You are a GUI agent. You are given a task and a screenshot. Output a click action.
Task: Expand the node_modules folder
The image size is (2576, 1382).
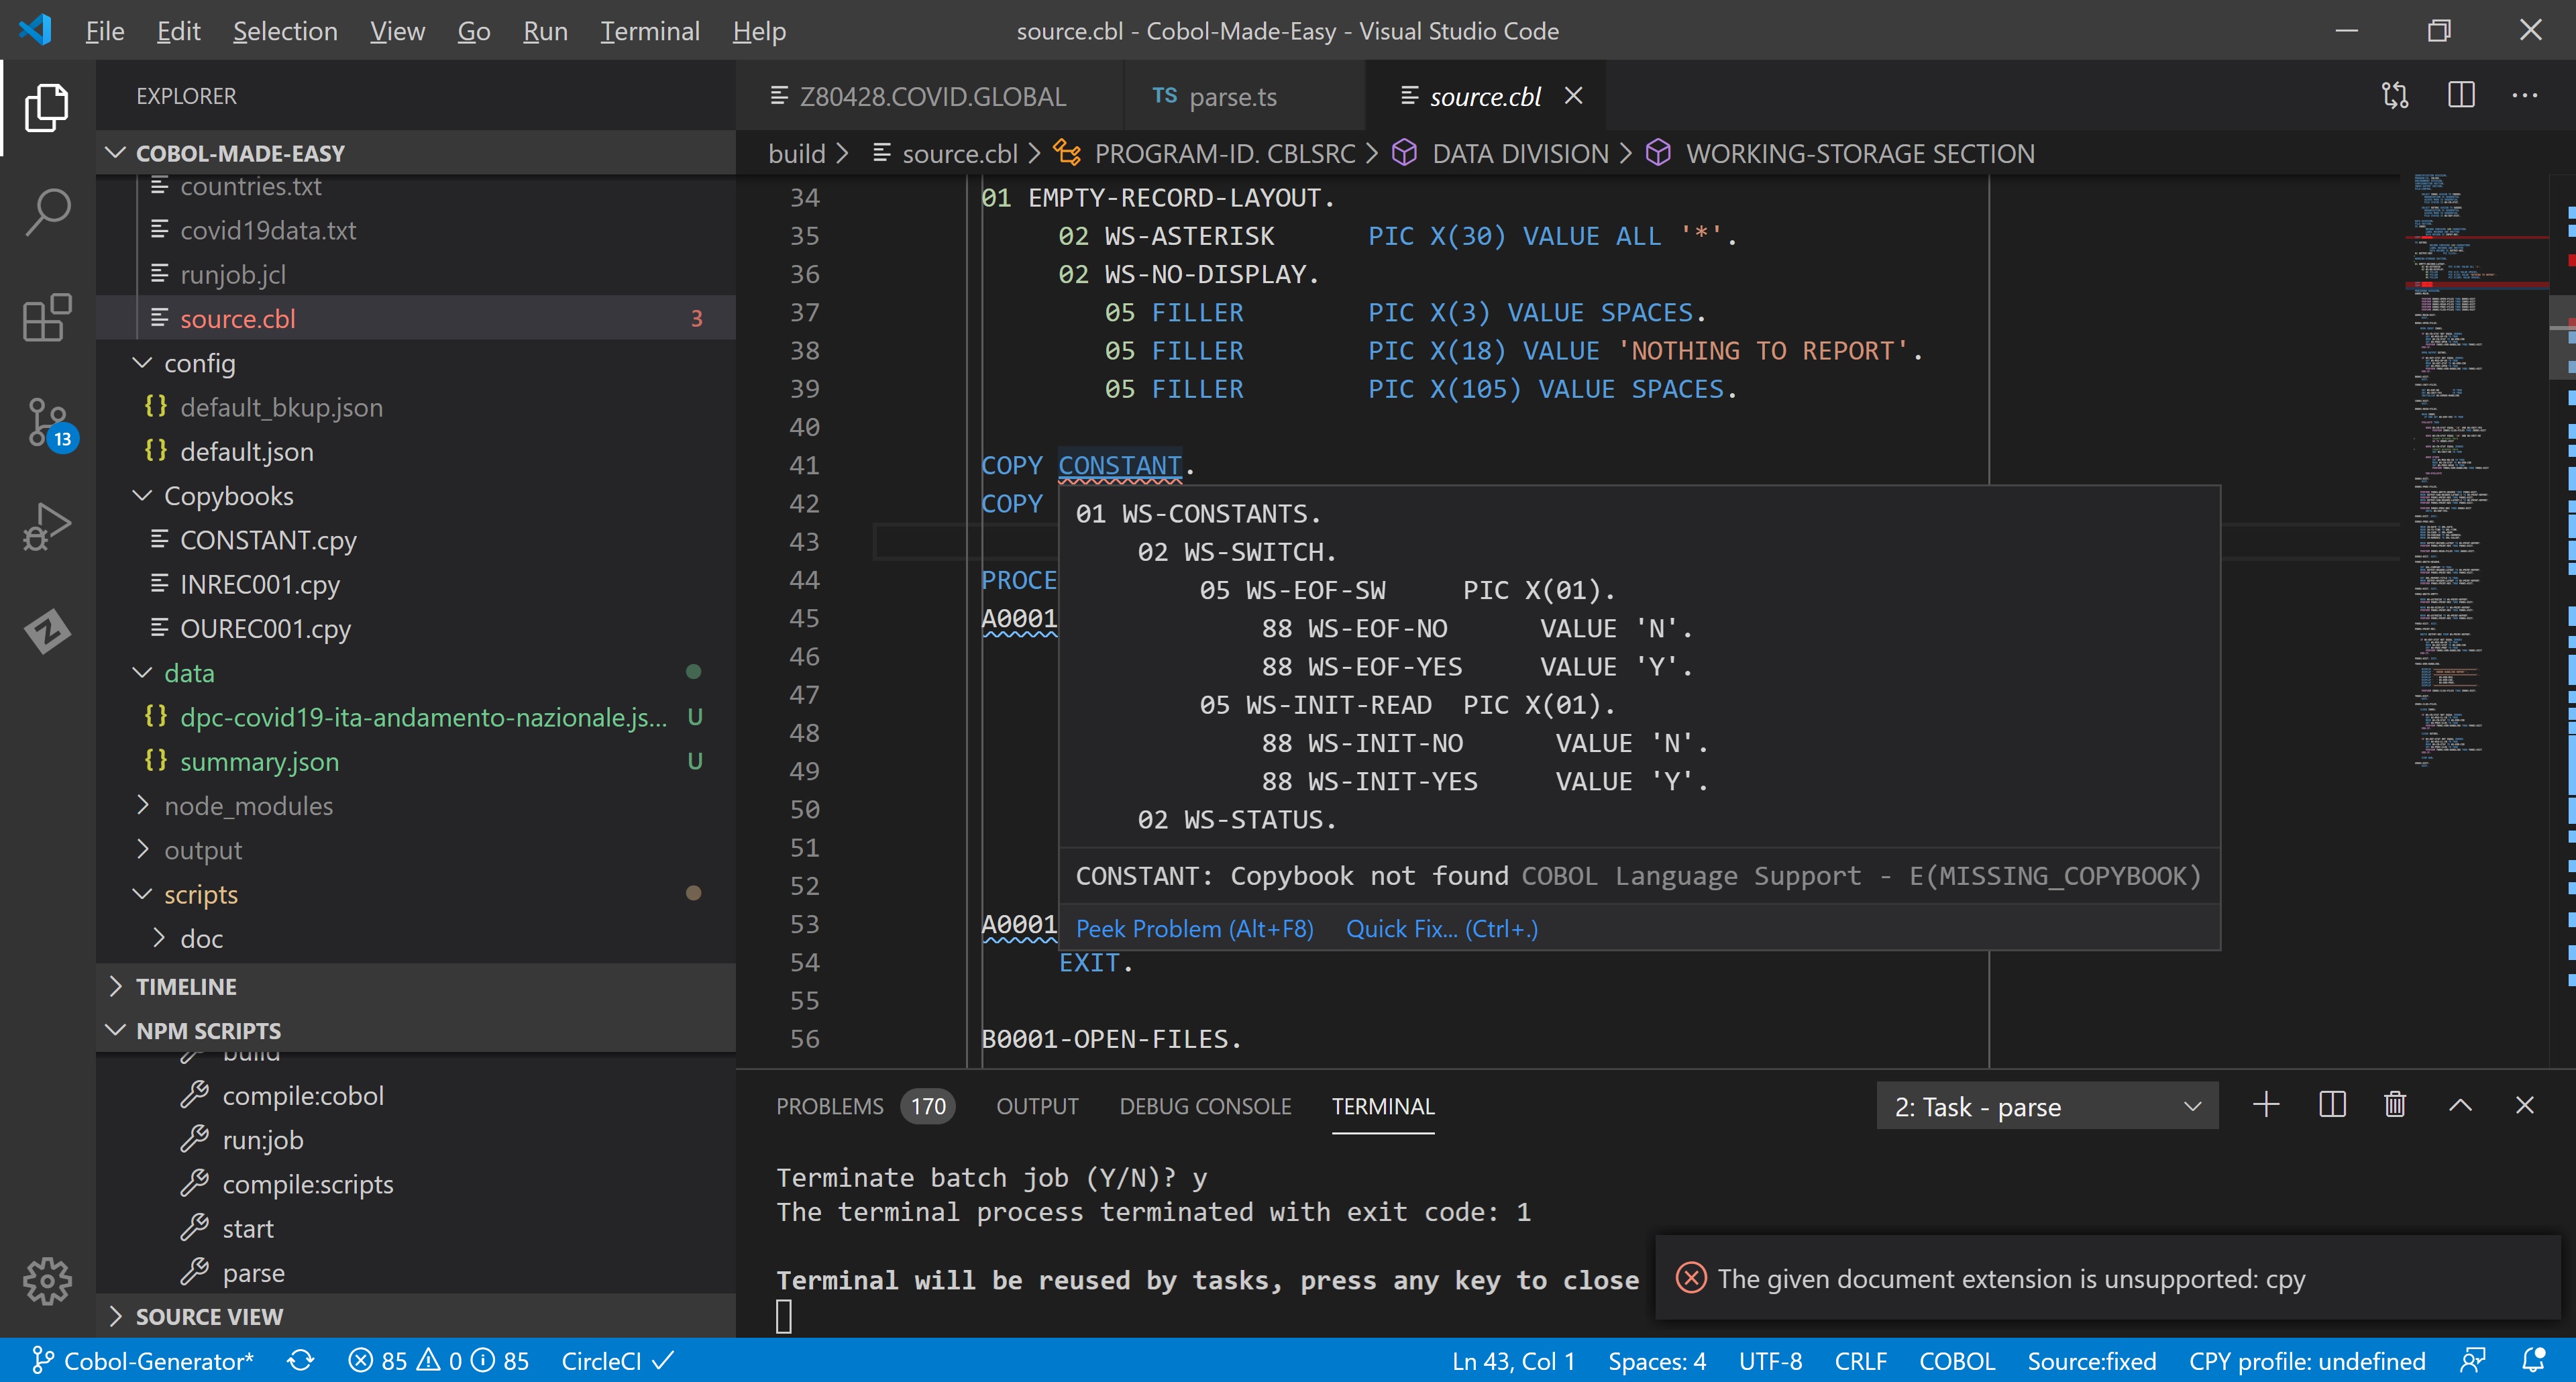click(248, 806)
